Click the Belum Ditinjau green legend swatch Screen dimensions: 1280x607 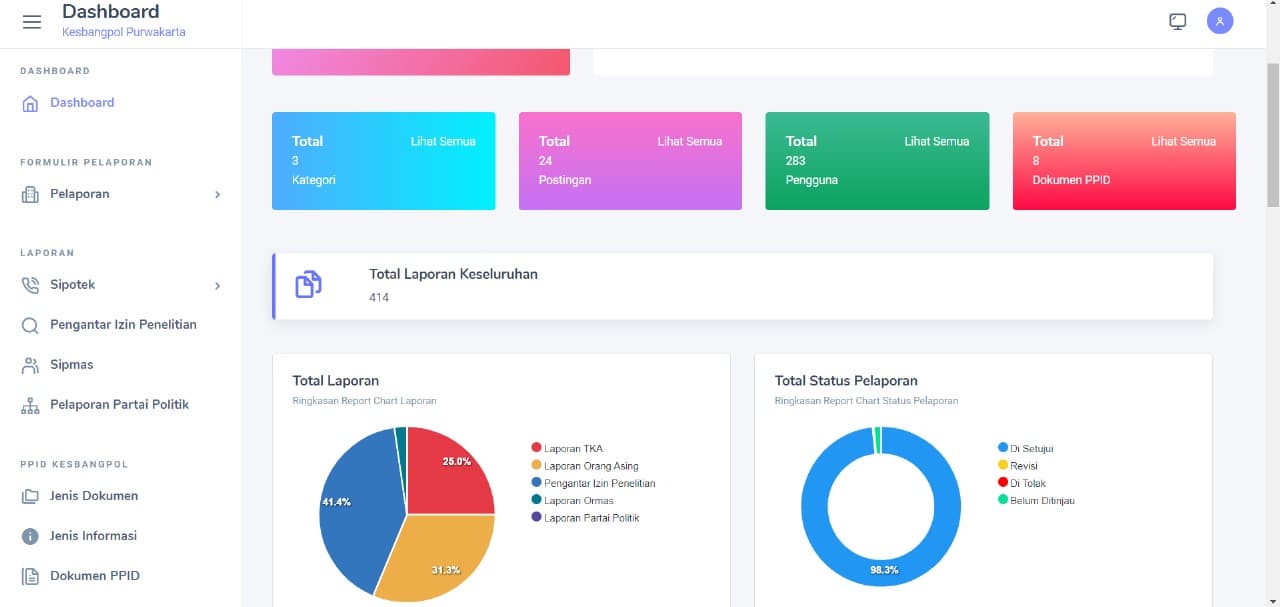coord(1003,500)
